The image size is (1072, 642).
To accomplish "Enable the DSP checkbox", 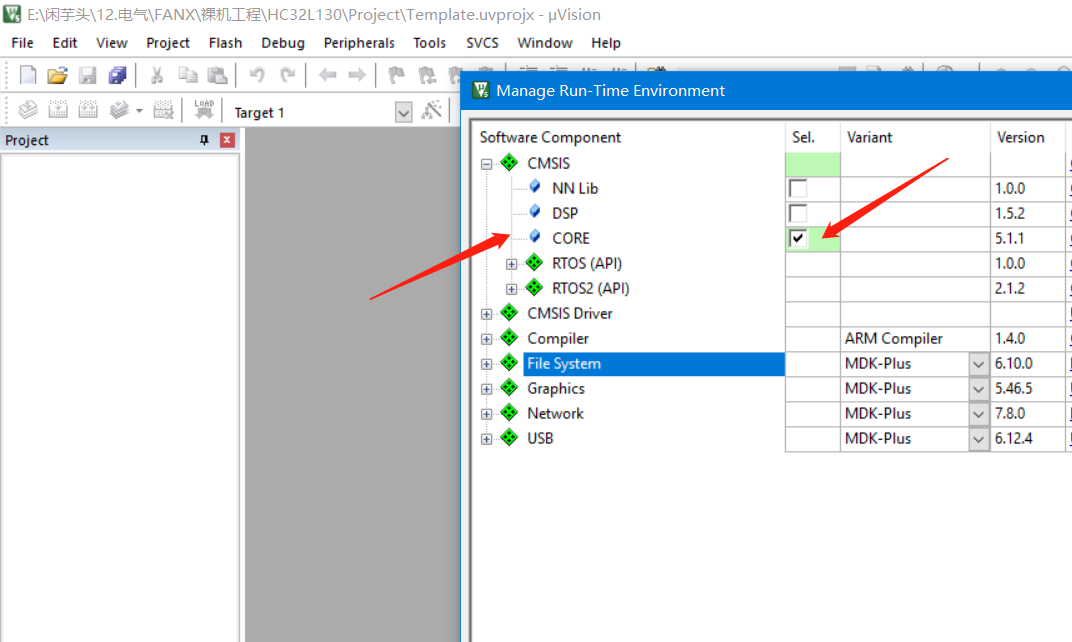I will click(798, 213).
